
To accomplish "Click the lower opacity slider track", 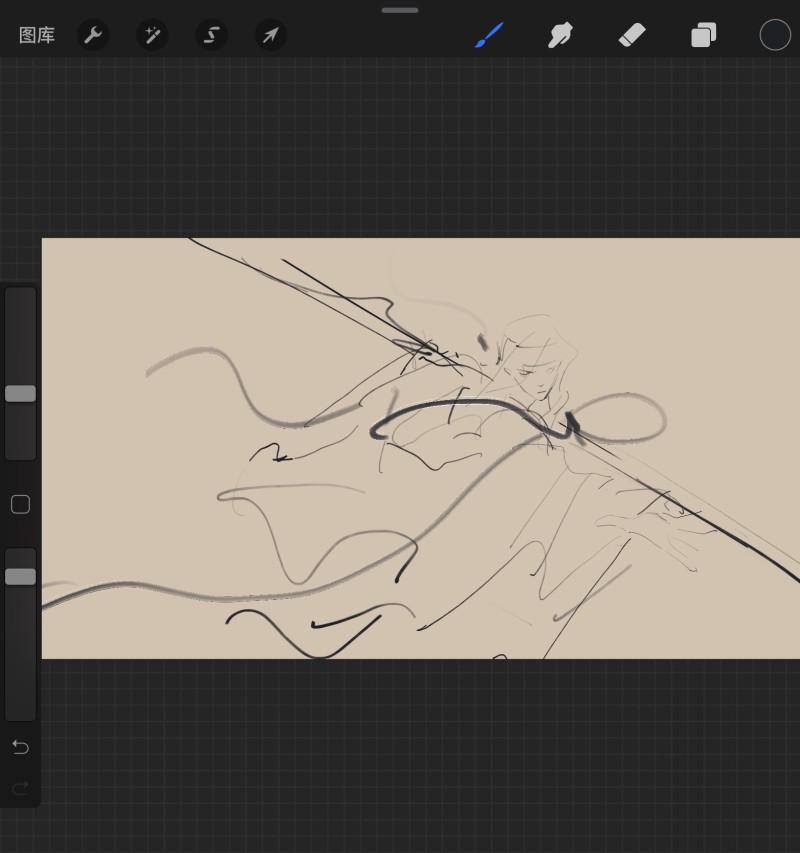I will click(x=21, y=634).
